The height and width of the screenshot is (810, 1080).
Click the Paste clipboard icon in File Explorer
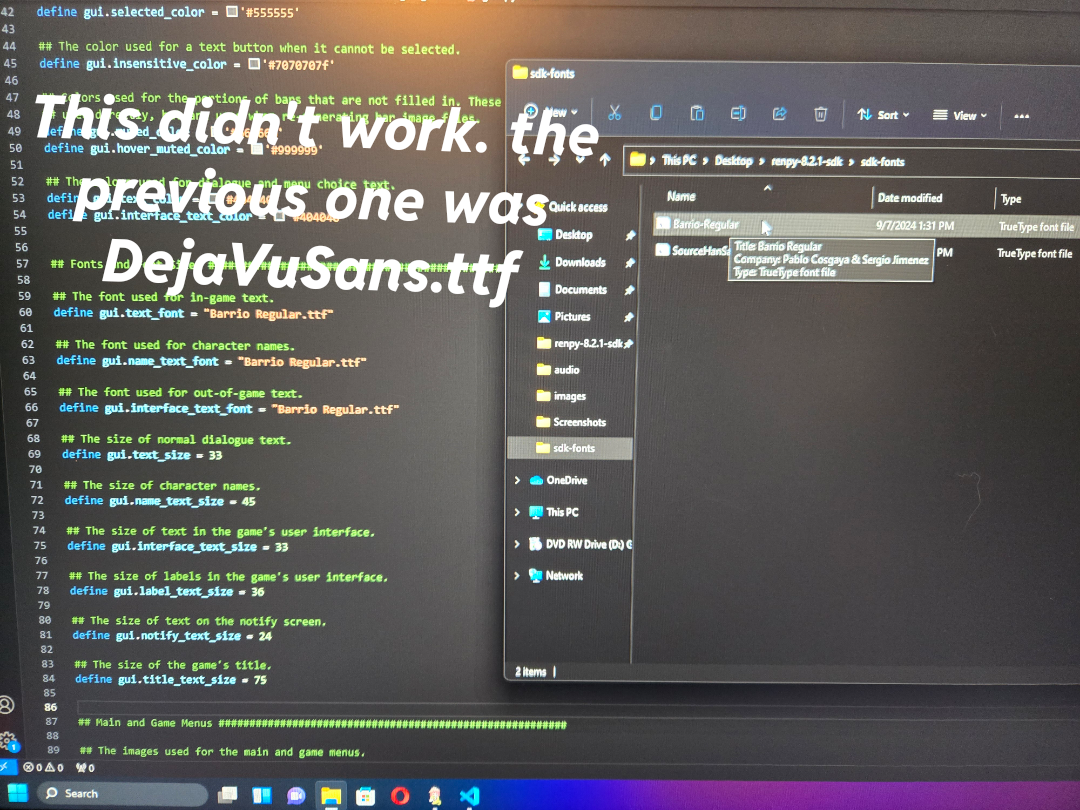tap(697, 113)
